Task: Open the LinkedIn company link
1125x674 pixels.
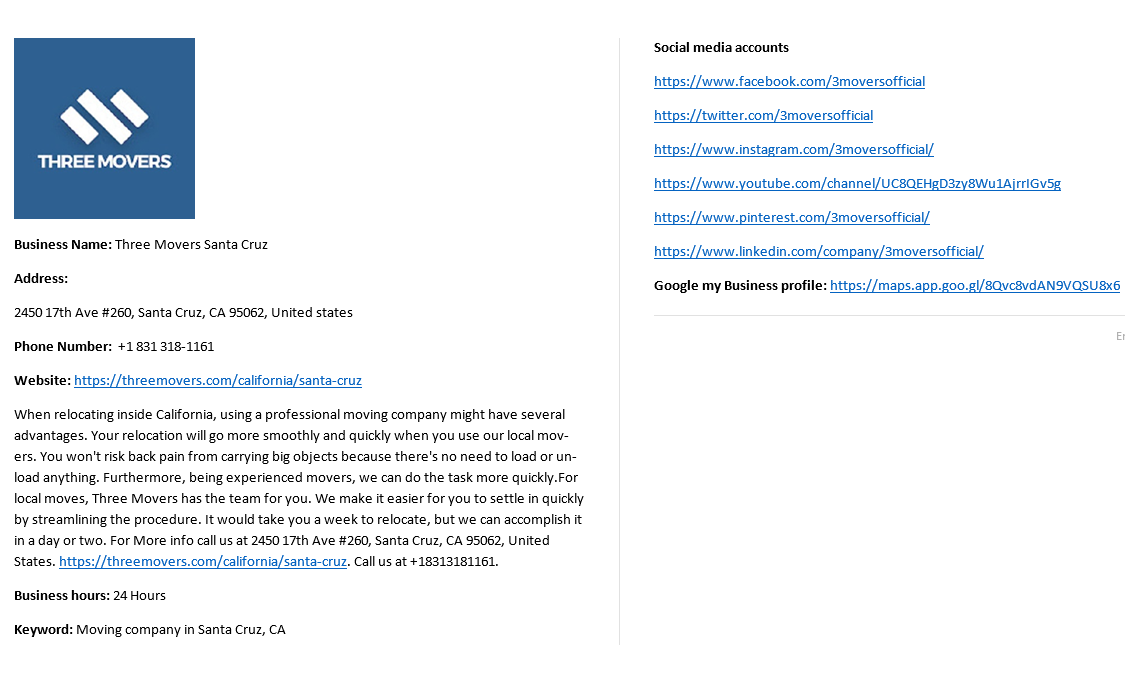Action: point(818,251)
